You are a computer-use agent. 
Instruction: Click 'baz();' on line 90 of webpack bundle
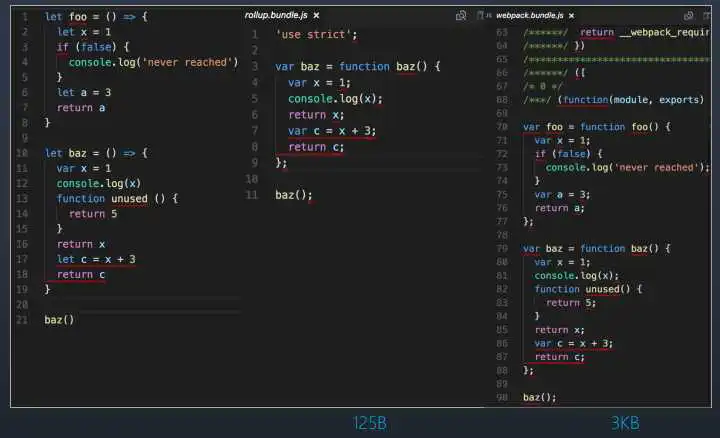coord(540,397)
